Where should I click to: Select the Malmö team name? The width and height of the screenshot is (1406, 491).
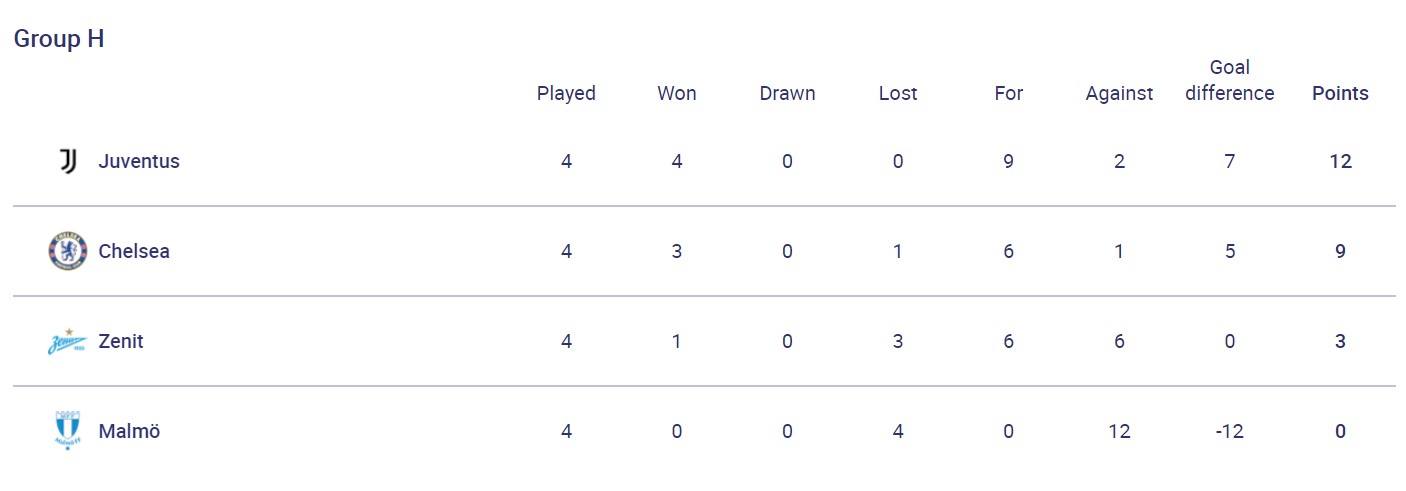click(x=129, y=431)
